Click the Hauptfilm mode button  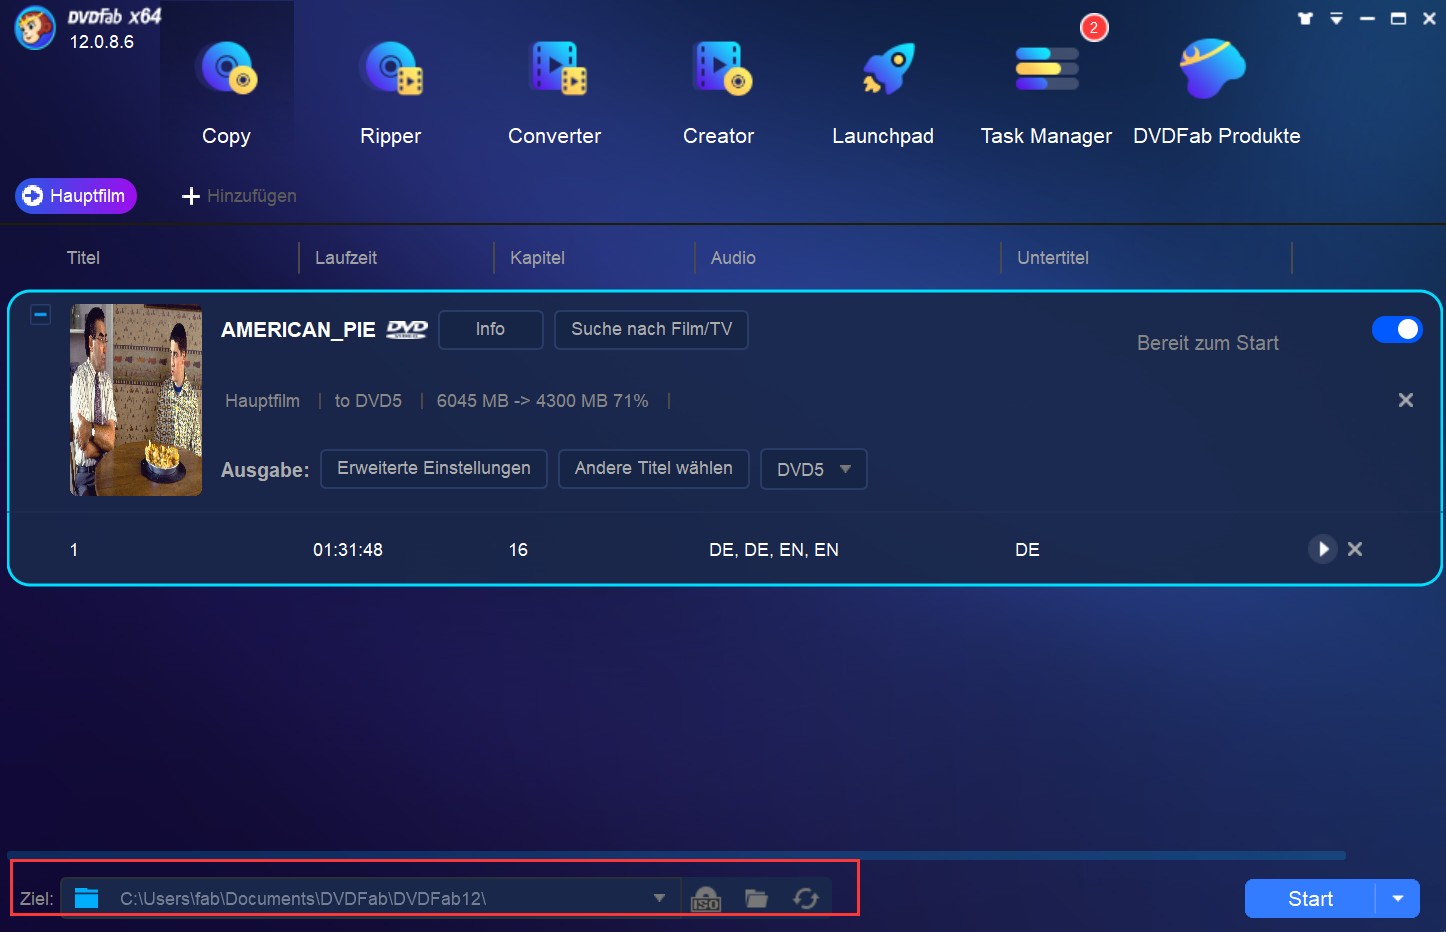[76, 196]
